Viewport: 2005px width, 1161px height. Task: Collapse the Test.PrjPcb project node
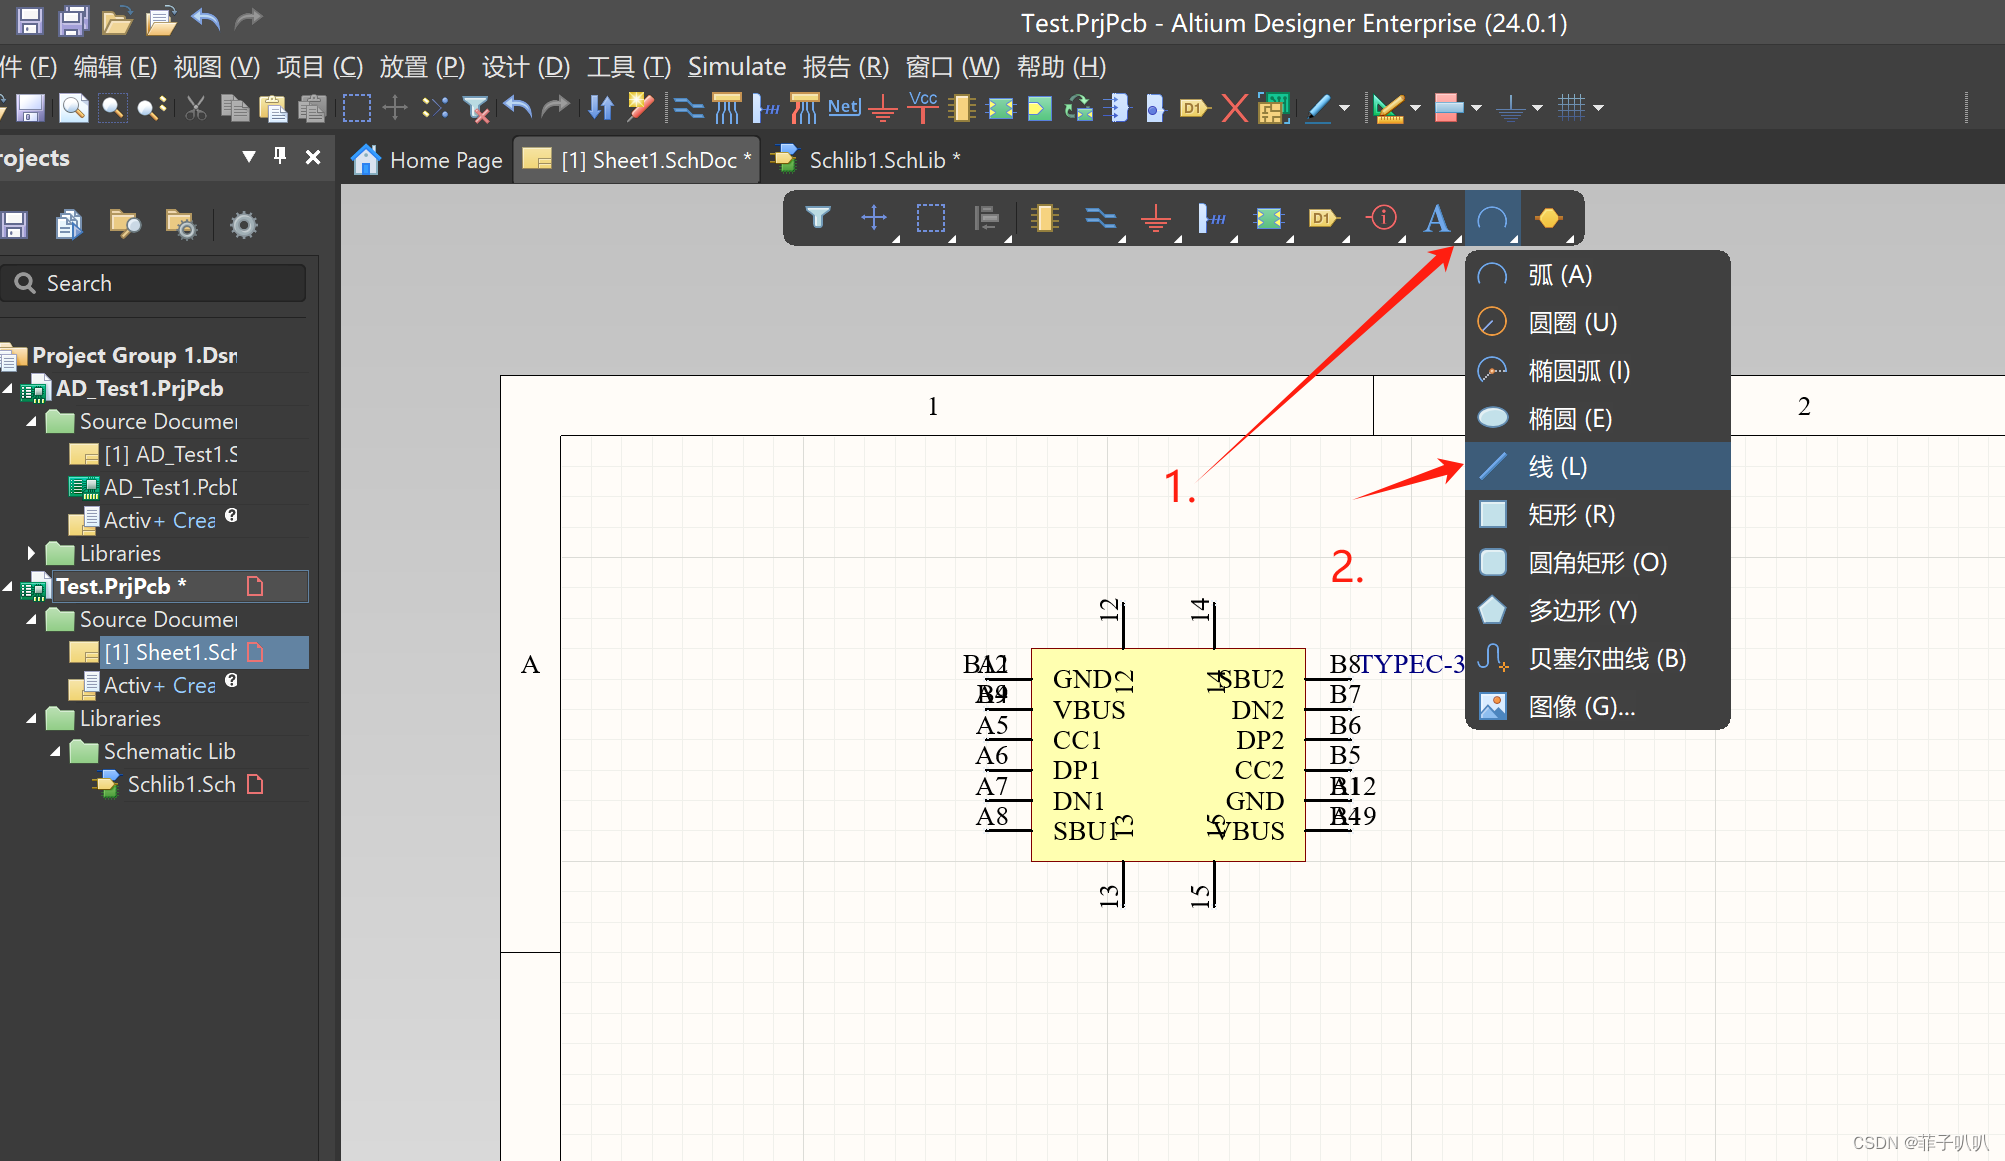(8, 586)
